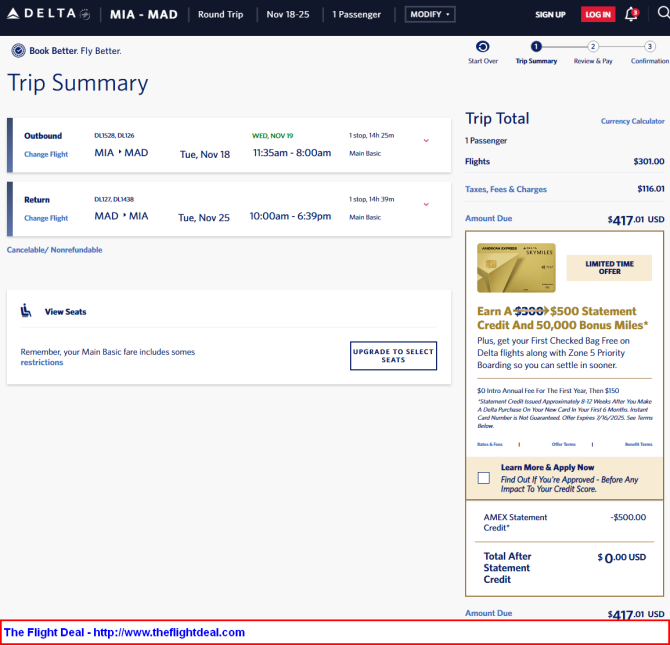Tick the Learn More & Apply Now checkbox
The width and height of the screenshot is (670, 645).
[x=484, y=478]
